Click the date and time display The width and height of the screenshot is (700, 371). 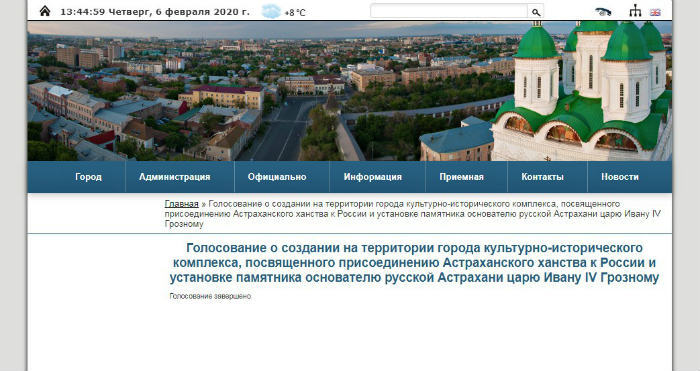pos(154,12)
